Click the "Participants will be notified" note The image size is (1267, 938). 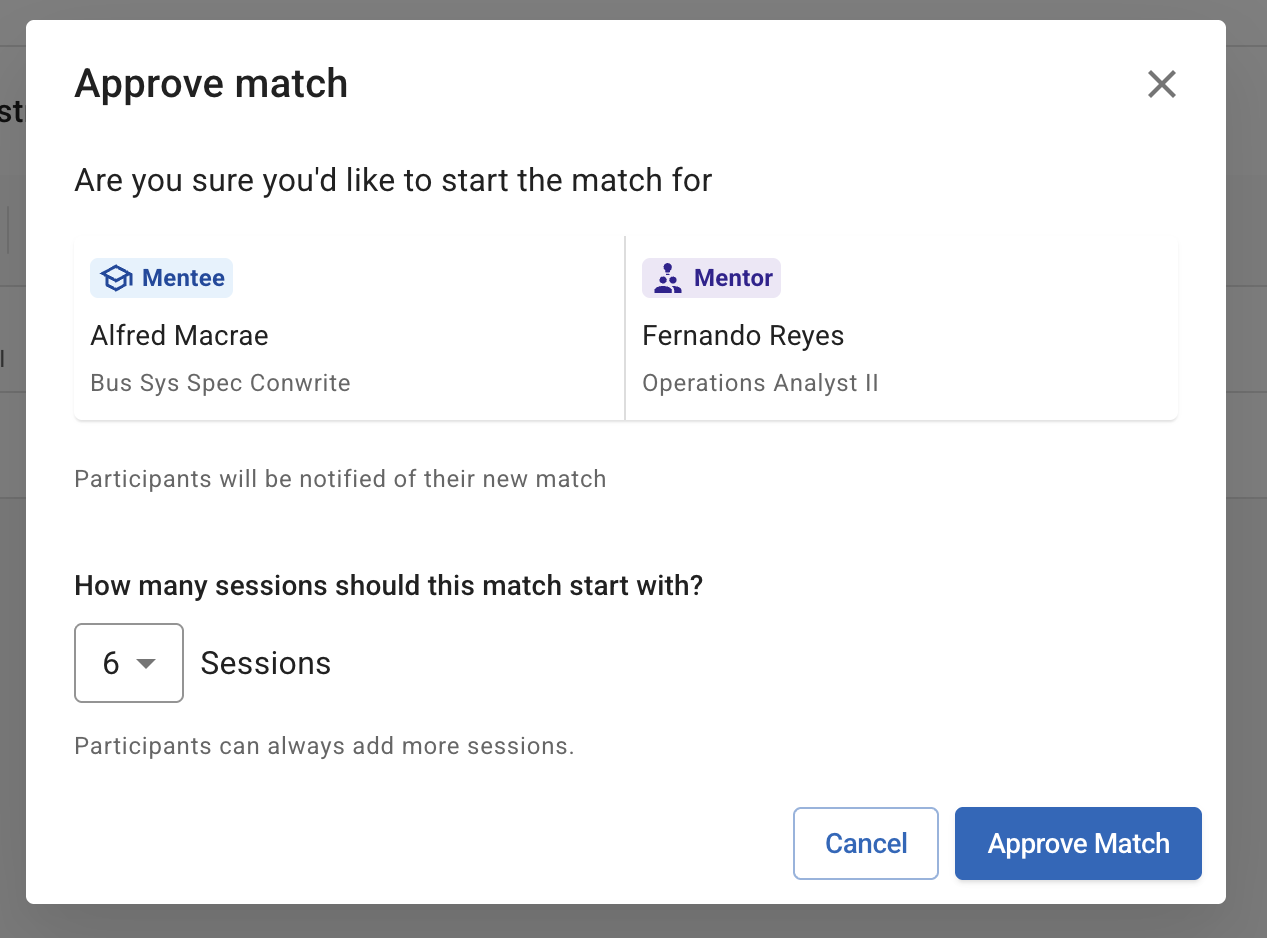(x=340, y=479)
